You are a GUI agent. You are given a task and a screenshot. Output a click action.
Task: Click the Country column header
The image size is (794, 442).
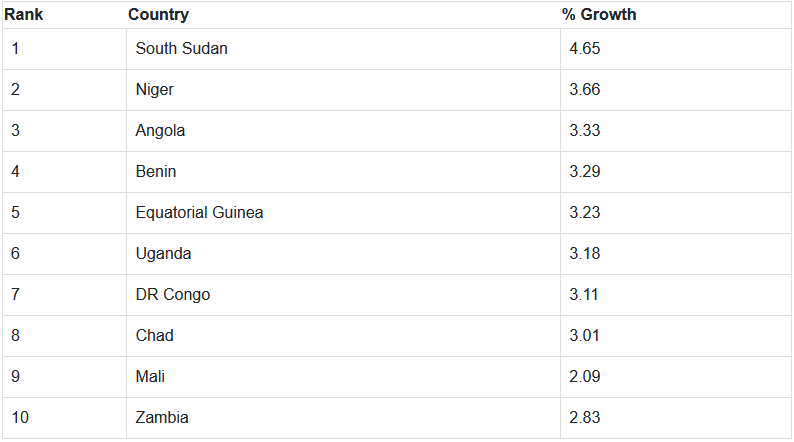[158, 15]
